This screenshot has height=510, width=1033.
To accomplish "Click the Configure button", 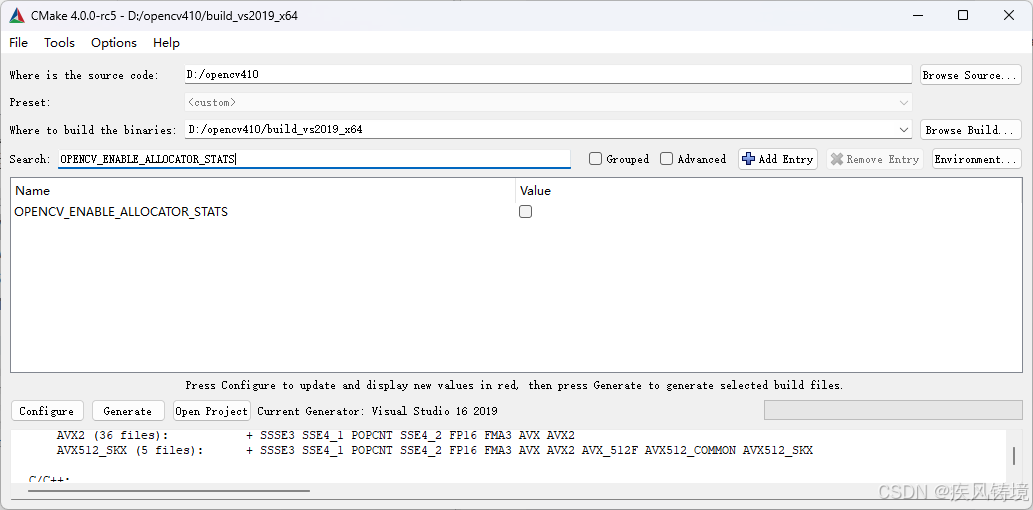I will point(47,411).
